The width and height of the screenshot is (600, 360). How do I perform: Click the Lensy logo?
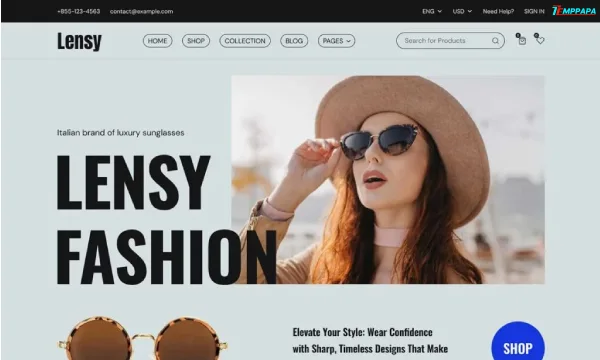(79, 41)
